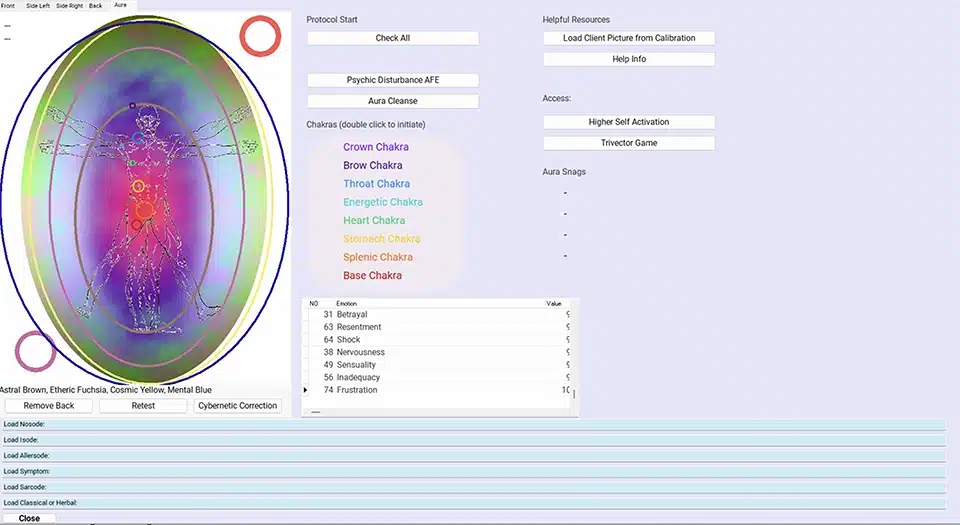The image size is (960, 525).
Task: Launch Higher Self Activation
Action: coord(629,122)
